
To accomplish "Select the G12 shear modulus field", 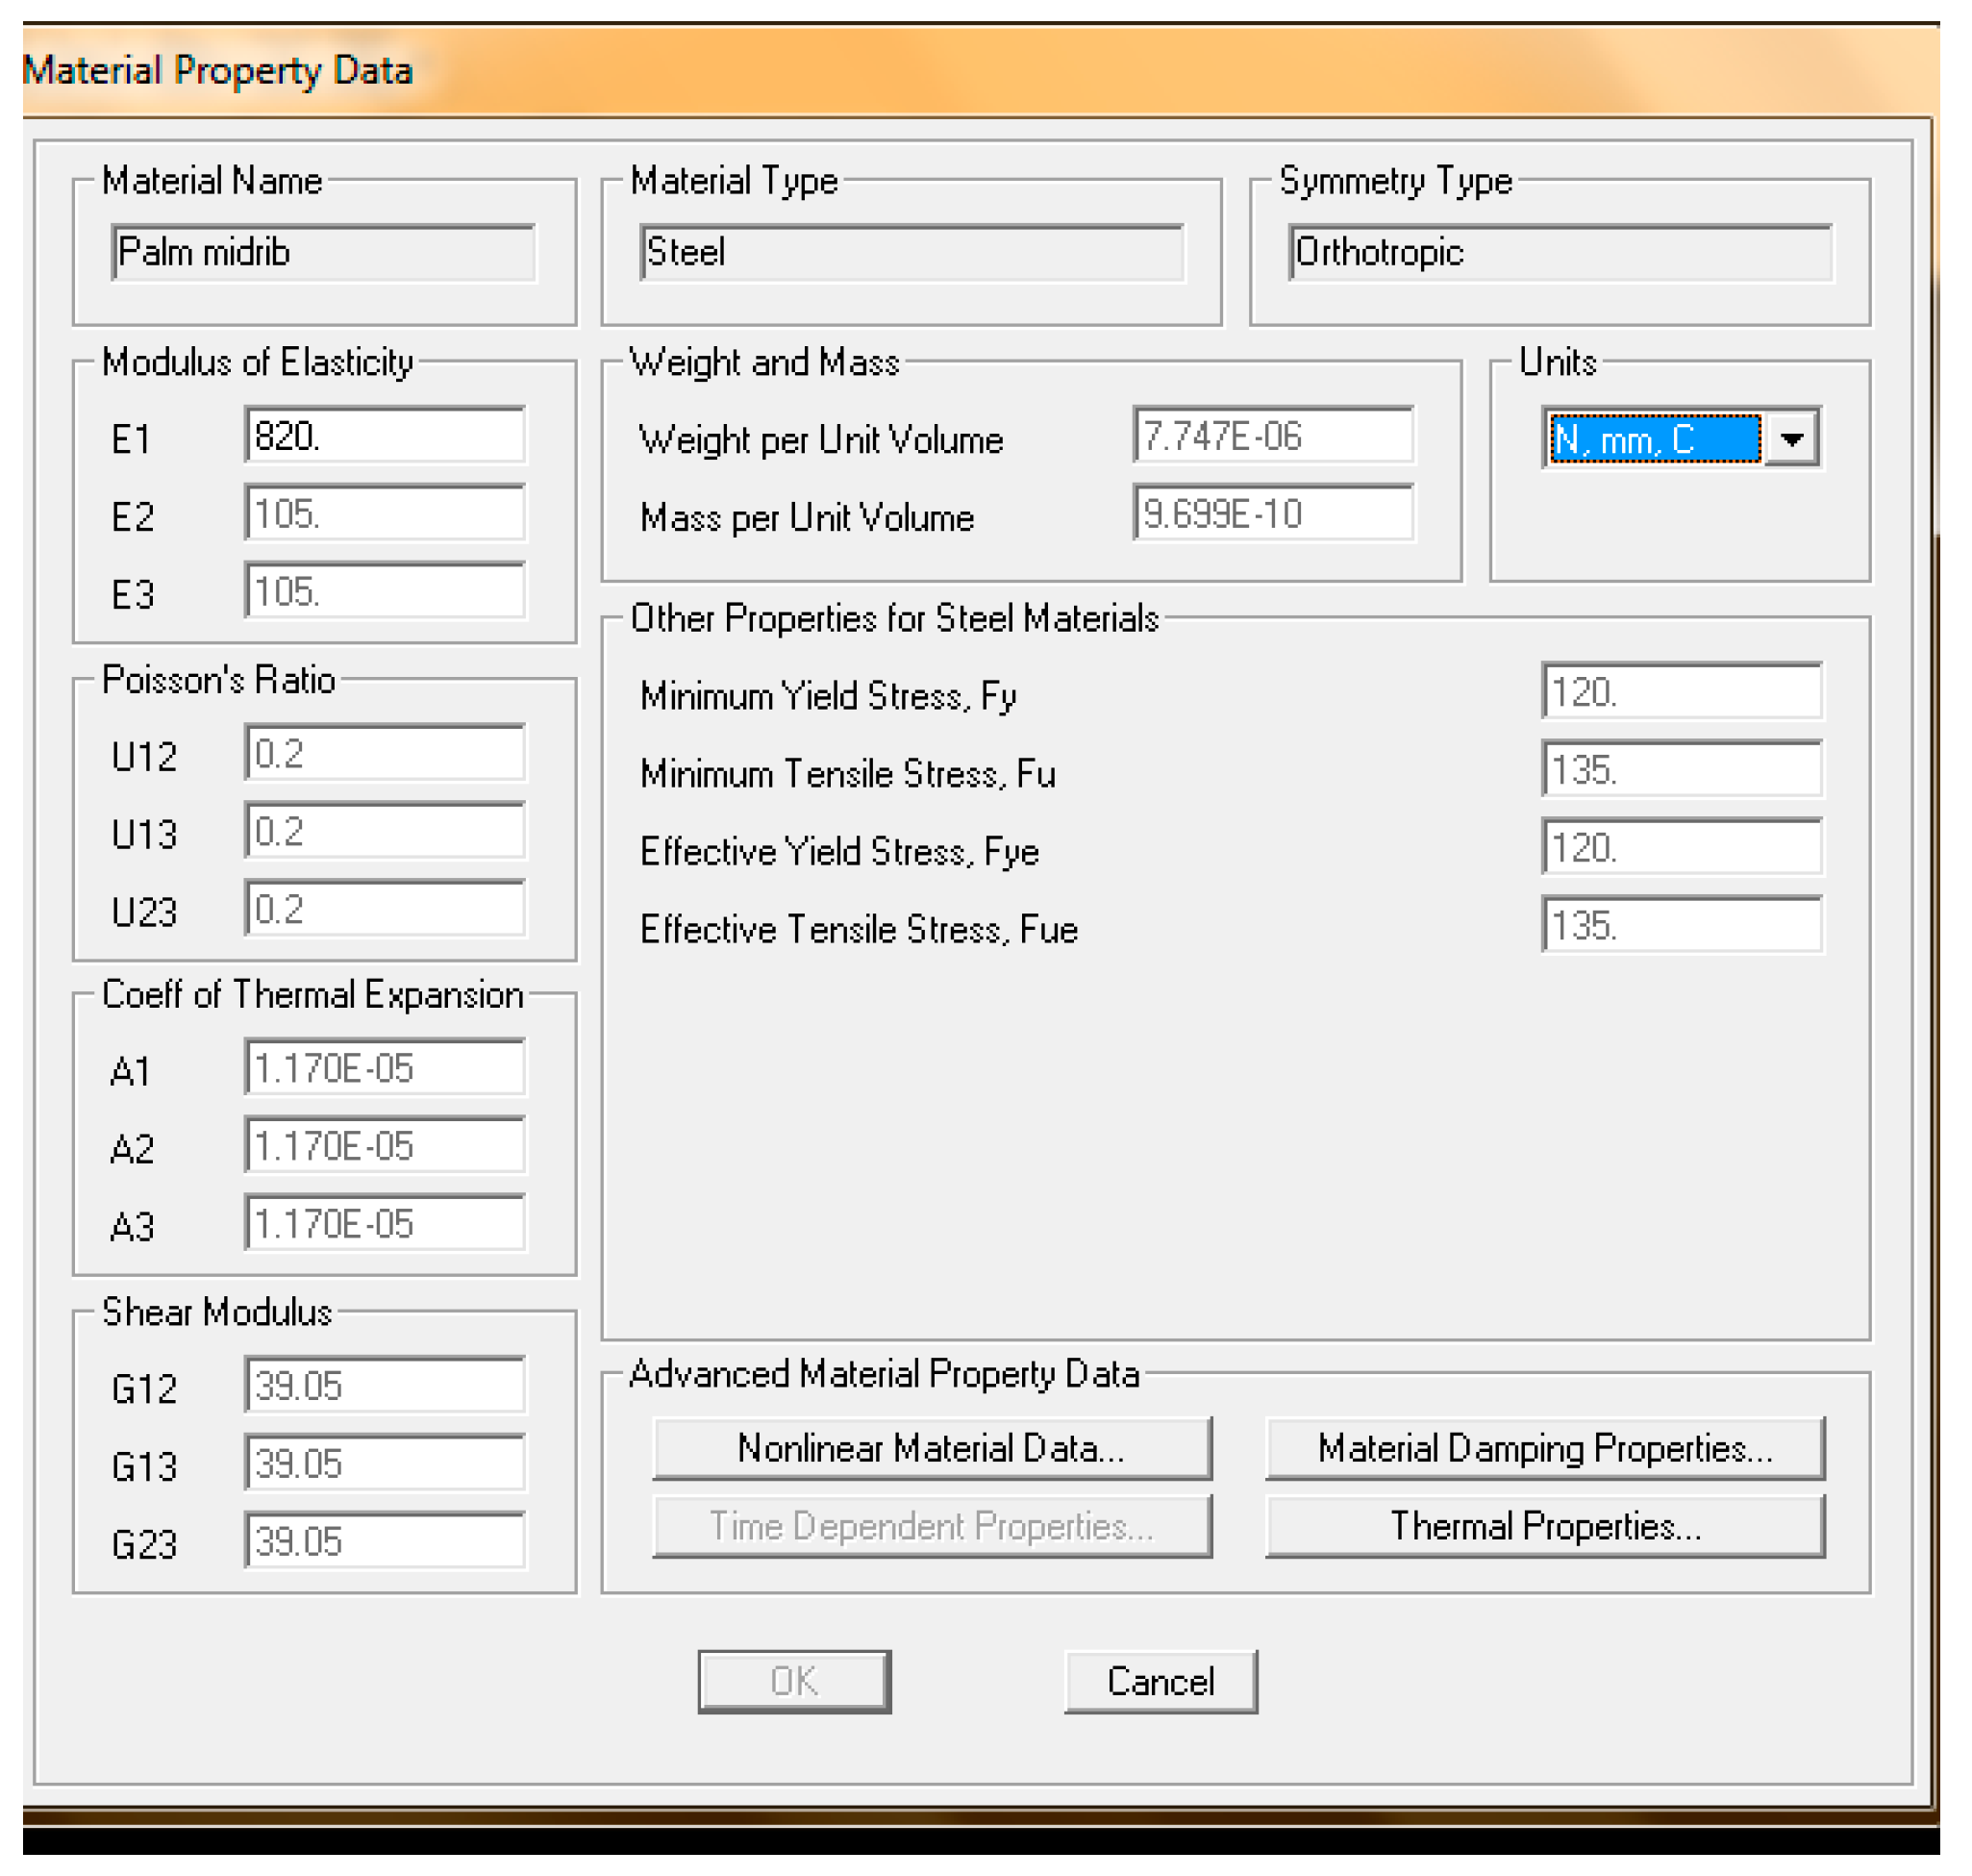I will tap(385, 1386).
